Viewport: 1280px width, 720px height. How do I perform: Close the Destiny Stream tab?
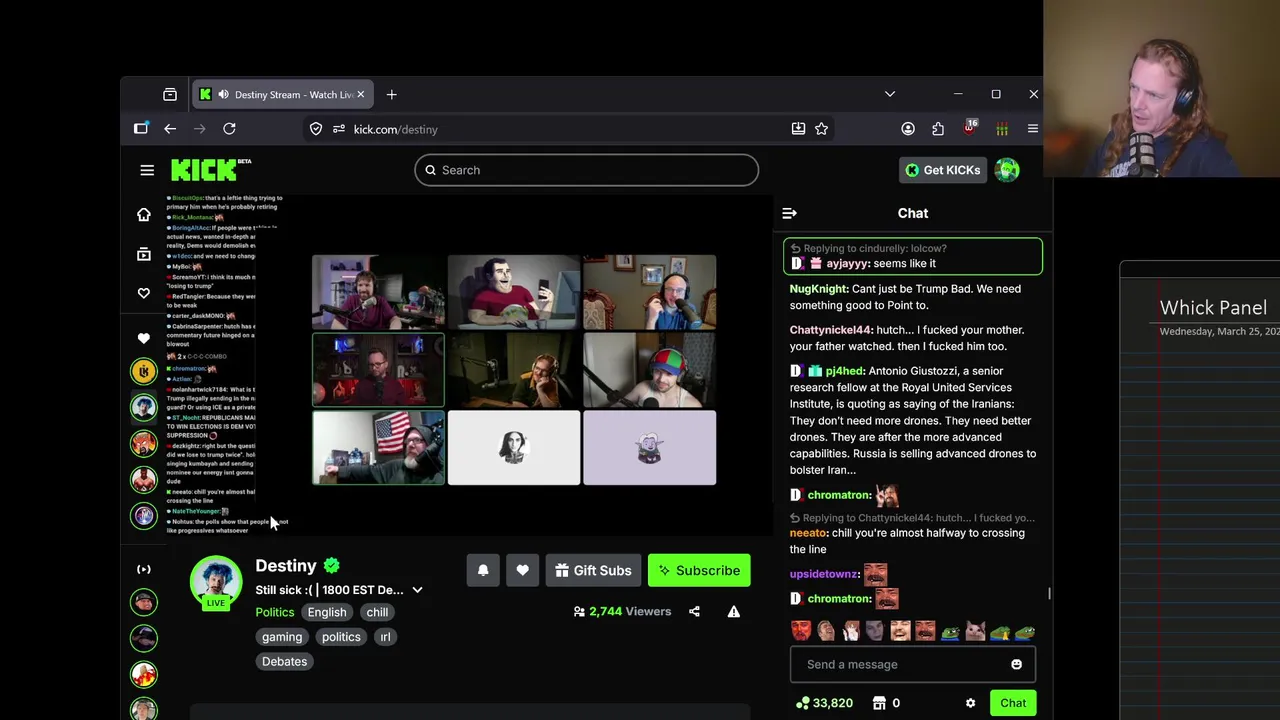360,95
